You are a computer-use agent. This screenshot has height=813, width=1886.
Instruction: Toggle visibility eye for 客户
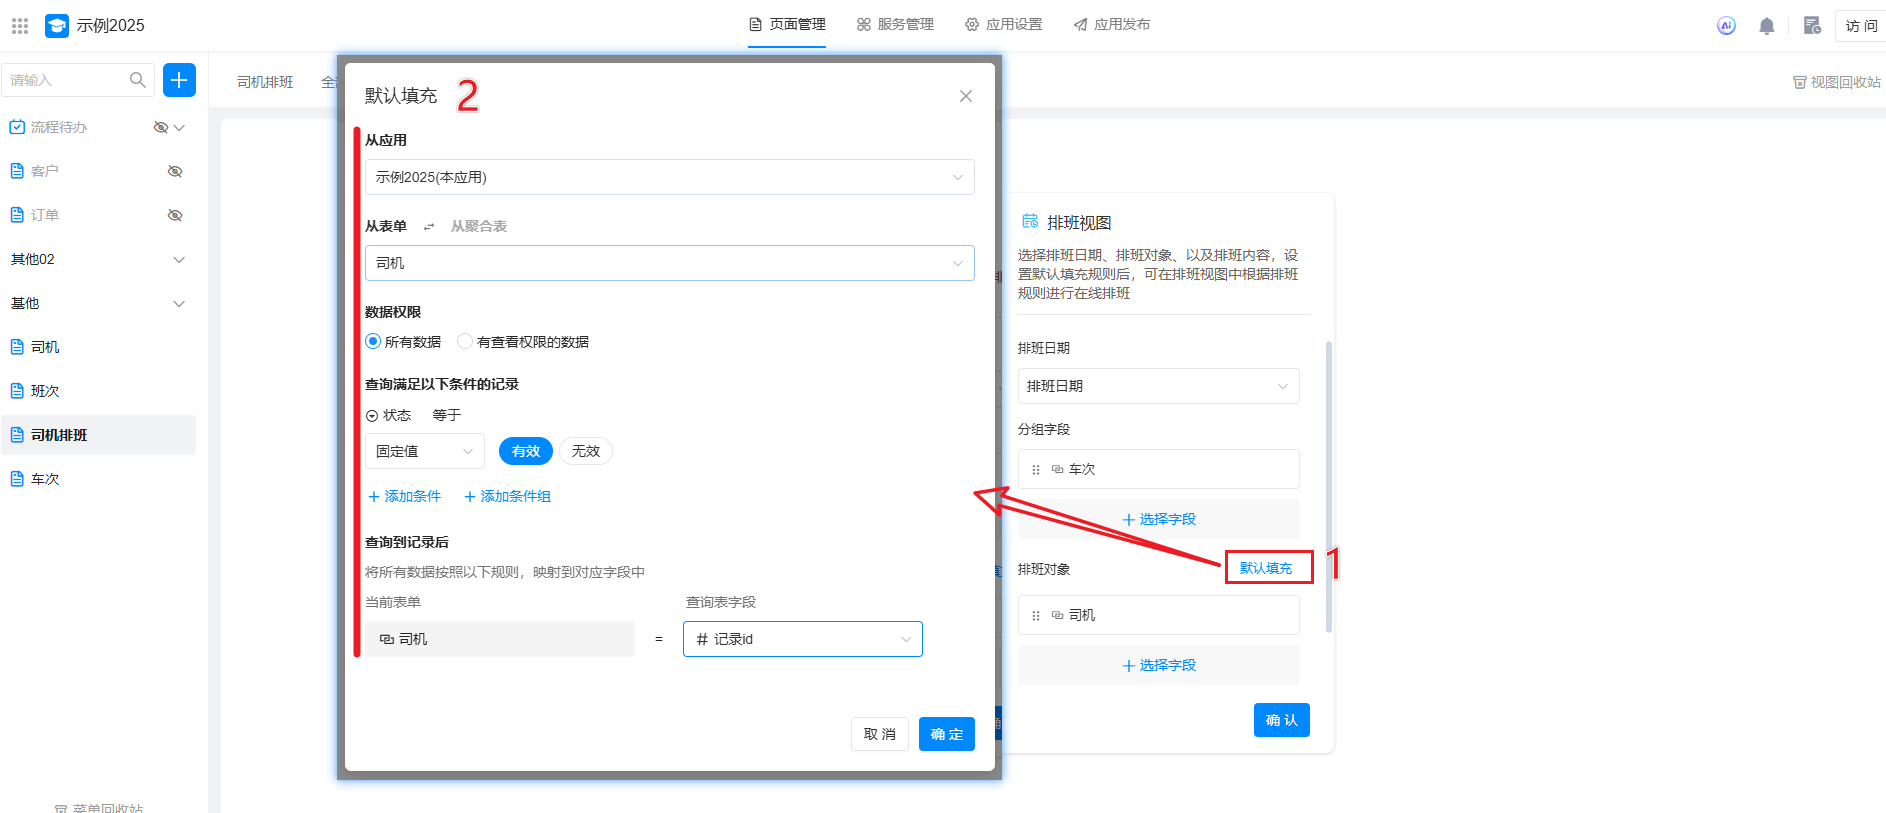click(175, 171)
